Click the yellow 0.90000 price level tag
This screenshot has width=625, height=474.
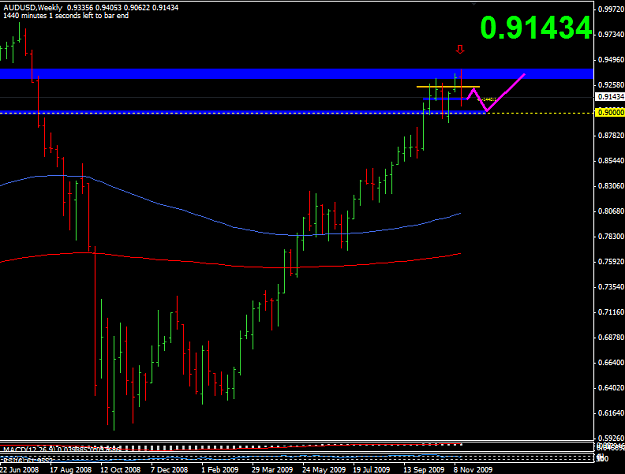610,113
